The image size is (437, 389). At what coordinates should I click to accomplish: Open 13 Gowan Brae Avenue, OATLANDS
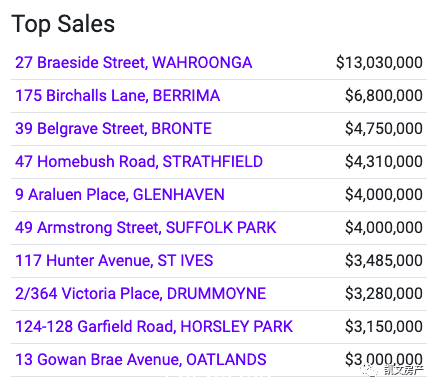pyautogui.click(x=141, y=360)
